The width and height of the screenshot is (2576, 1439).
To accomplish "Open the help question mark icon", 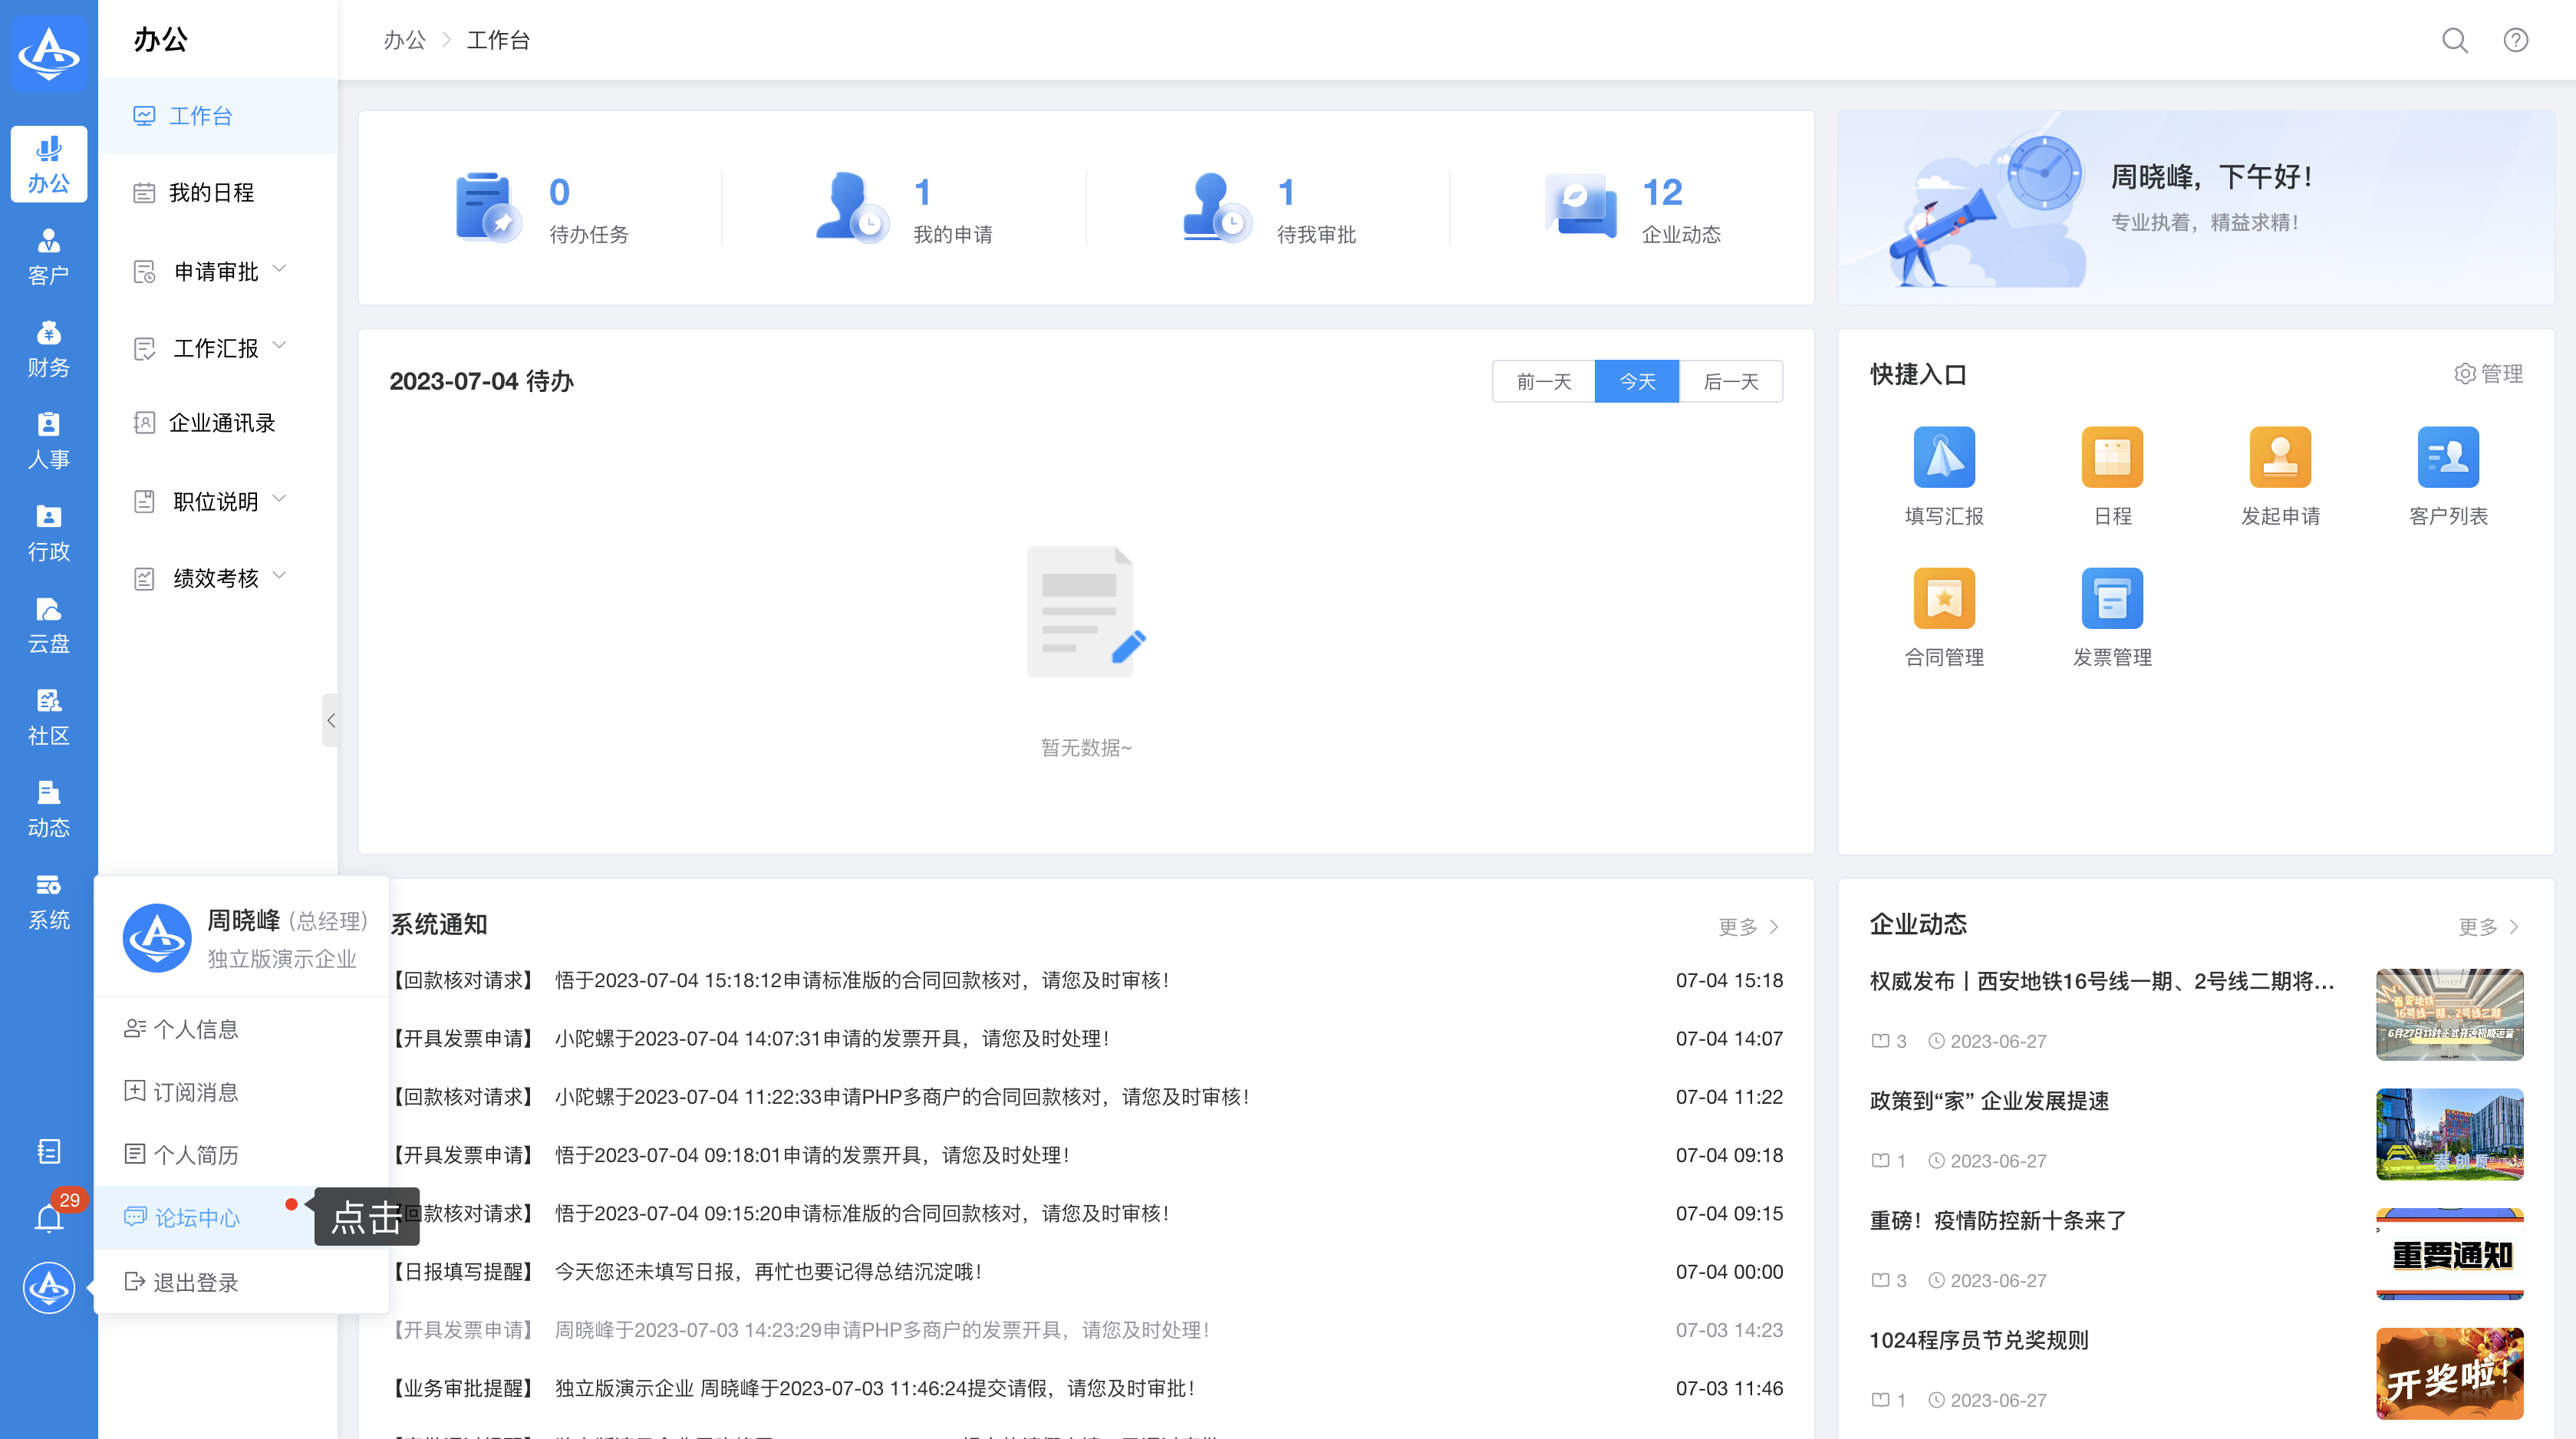I will click(2515, 40).
